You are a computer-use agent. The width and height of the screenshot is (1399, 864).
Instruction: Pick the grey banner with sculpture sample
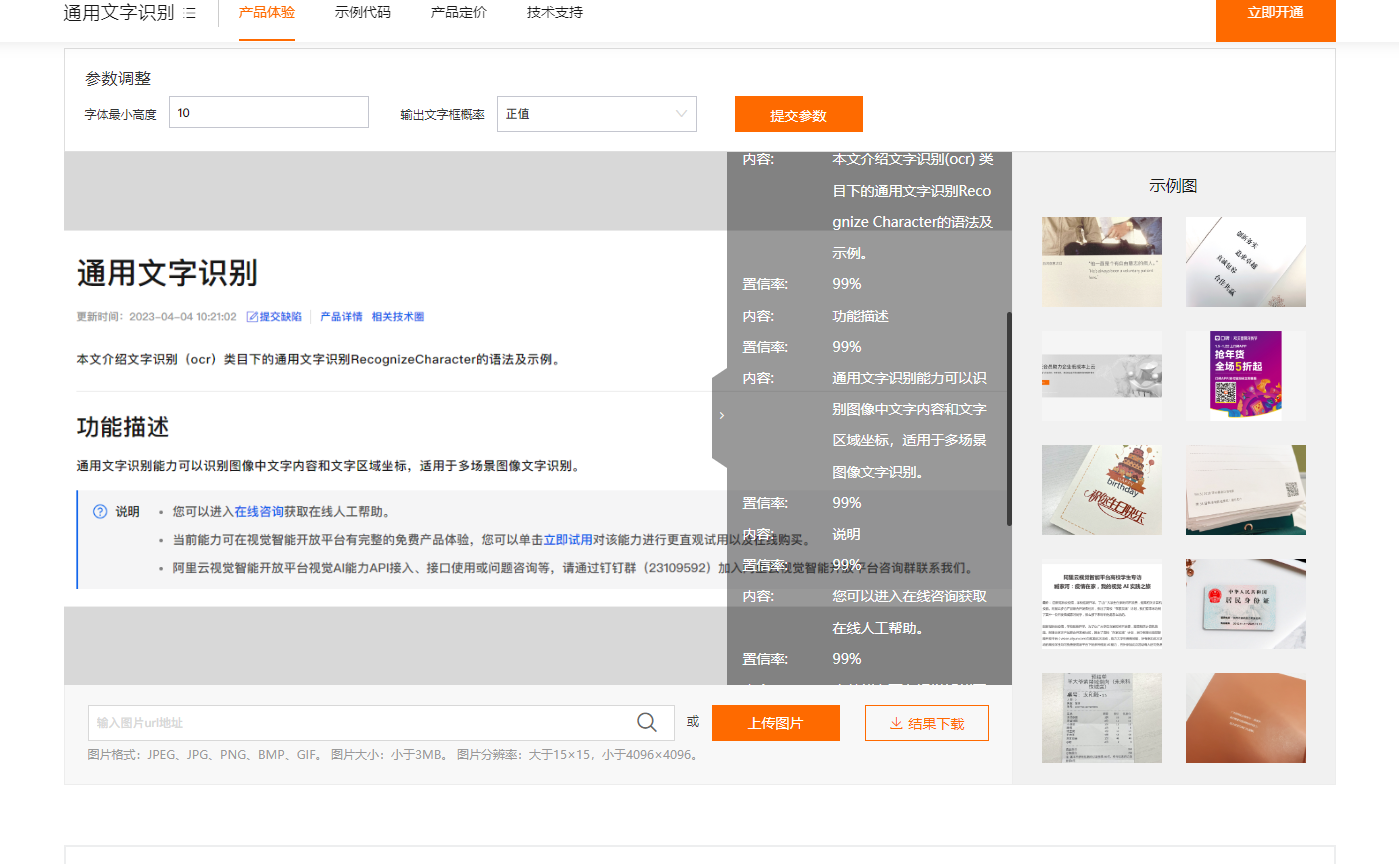tap(1102, 376)
